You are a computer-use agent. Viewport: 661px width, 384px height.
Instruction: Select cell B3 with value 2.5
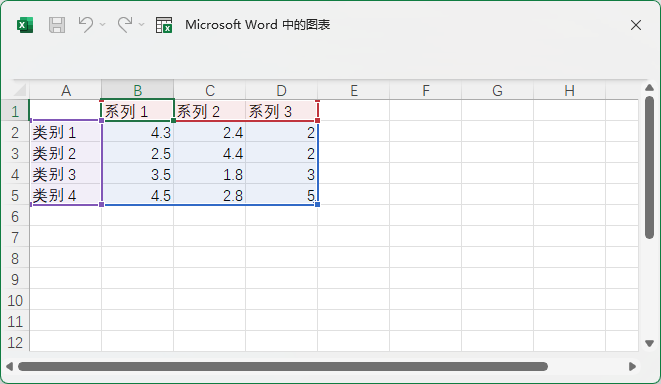[137, 153]
